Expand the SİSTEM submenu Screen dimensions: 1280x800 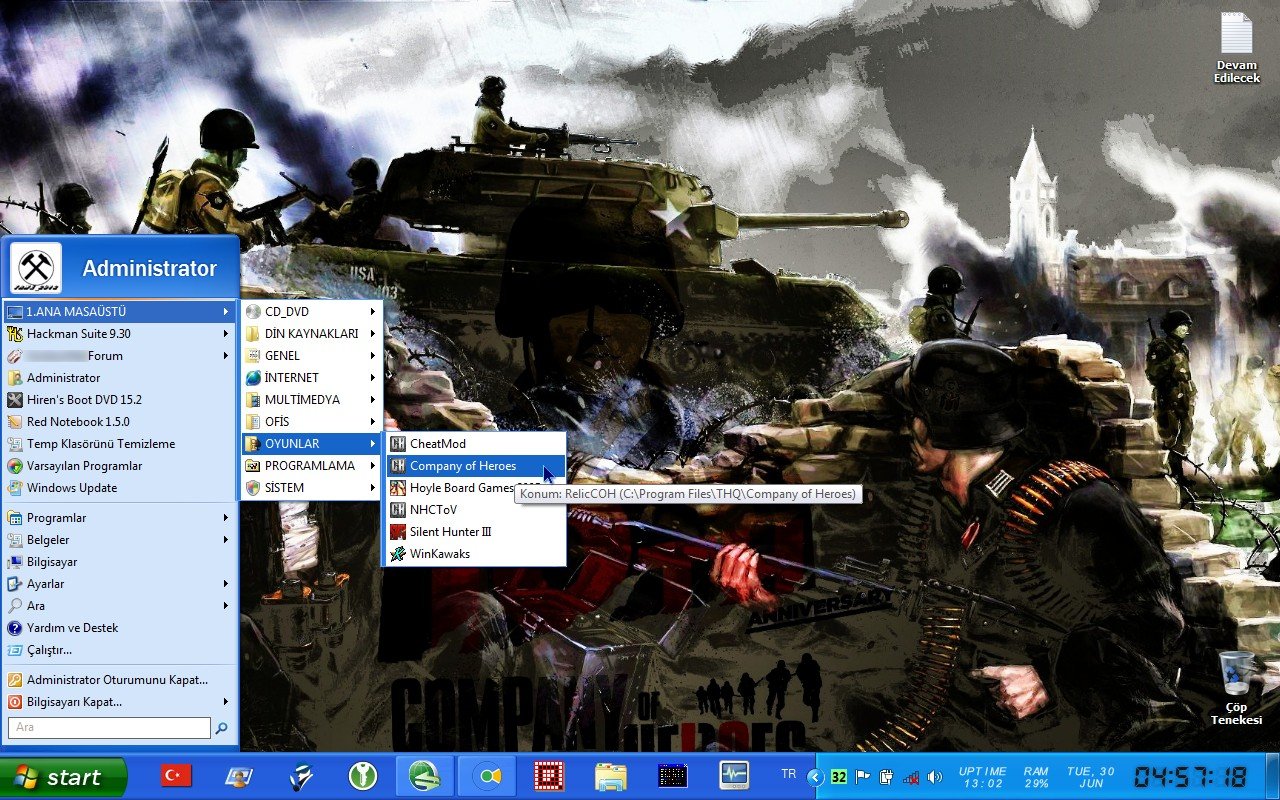click(x=312, y=488)
